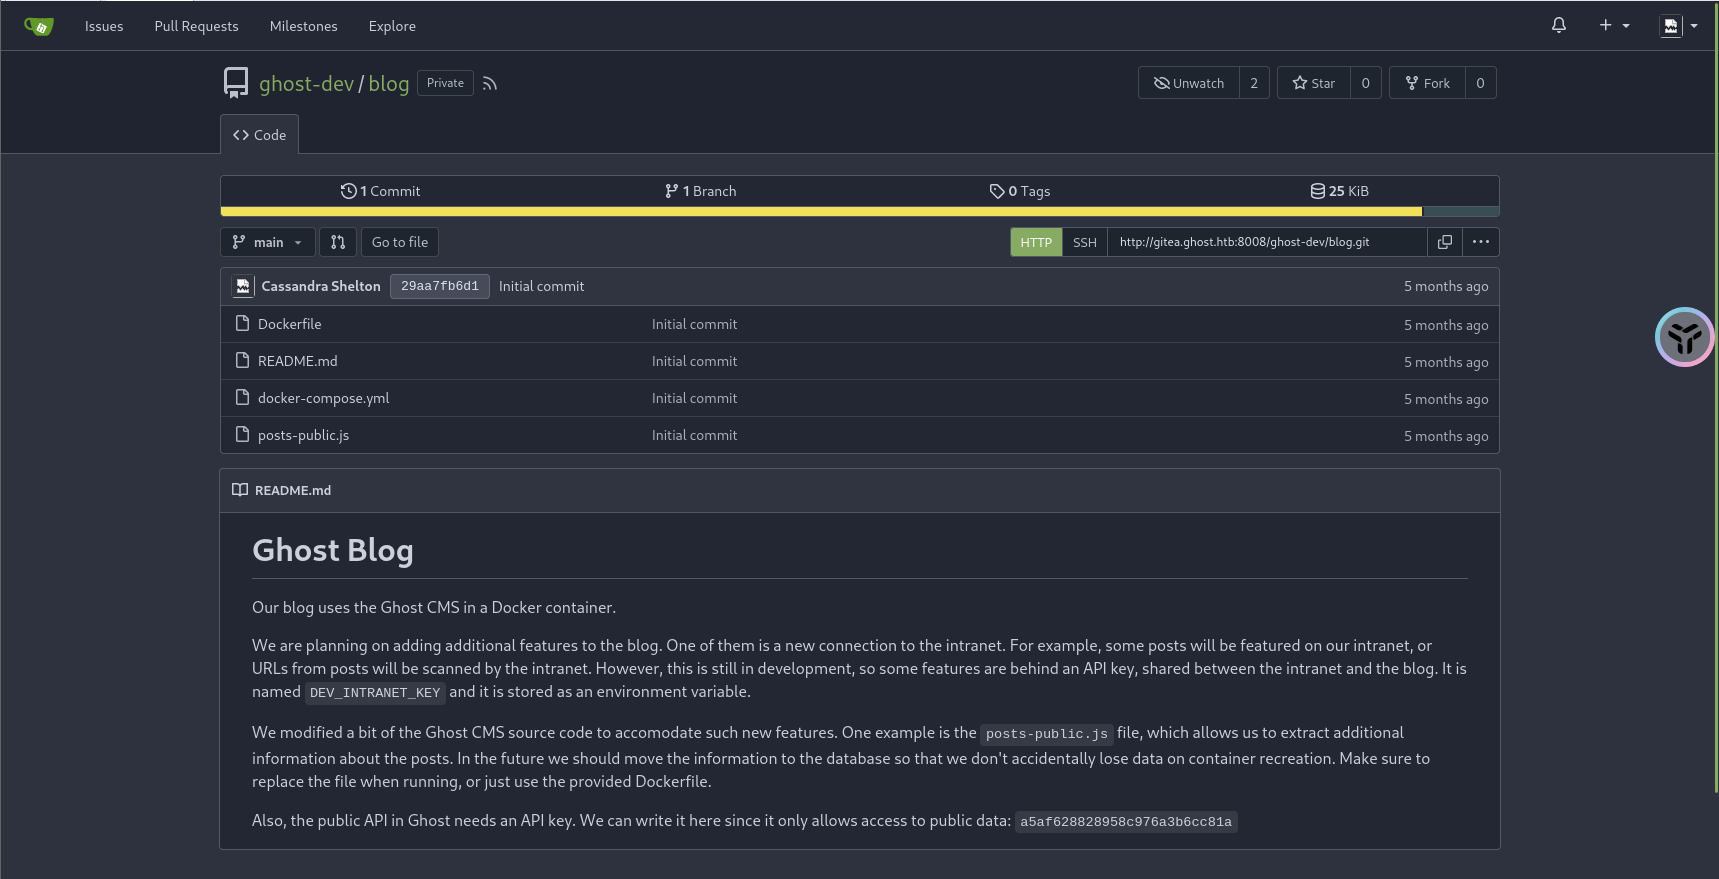Open the create new plus dropdown
This screenshot has width=1719, height=879.
click(1613, 26)
